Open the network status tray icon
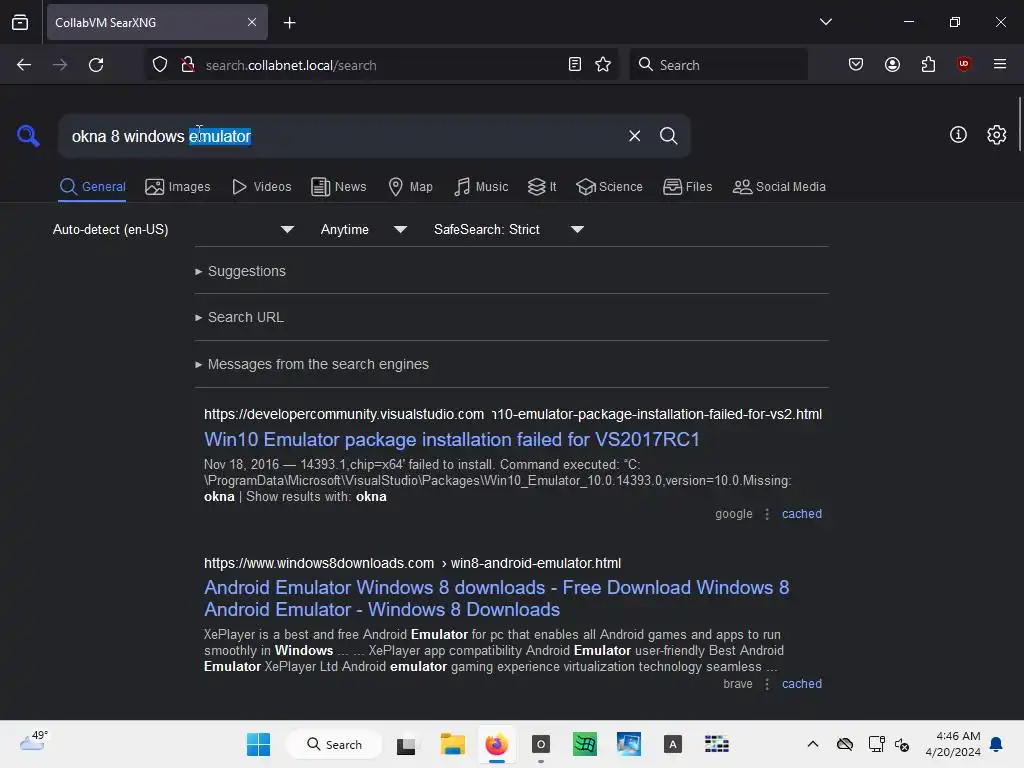 876,744
